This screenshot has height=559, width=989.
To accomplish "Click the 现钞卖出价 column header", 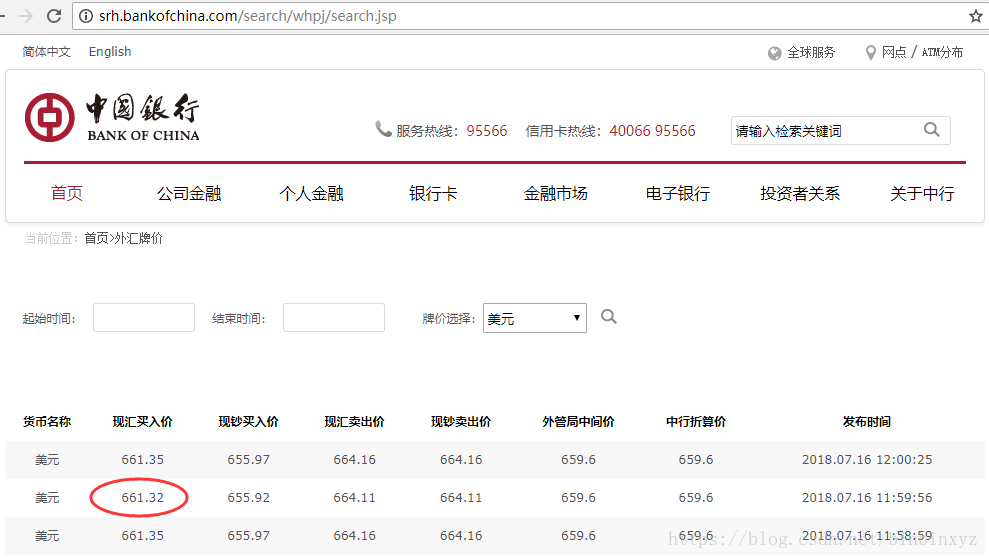I will tap(461, 421).
